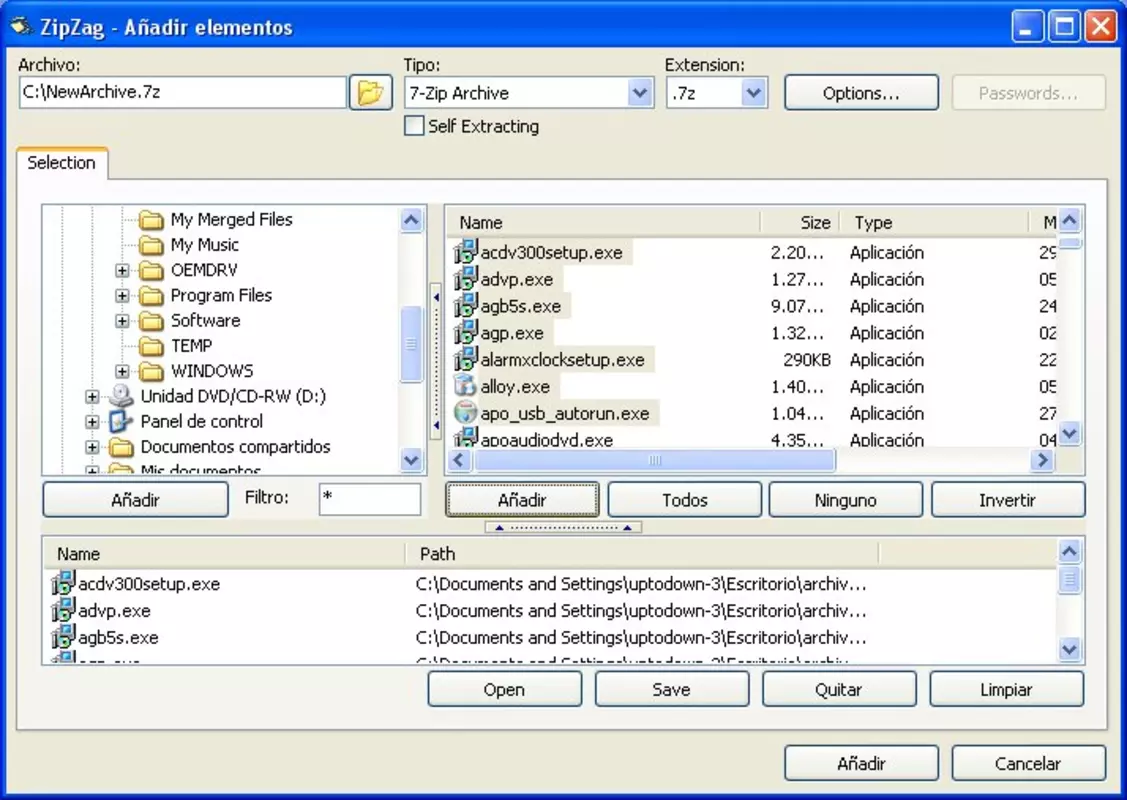Click the final Añadir button next to Cancelar

click(861, 763)
